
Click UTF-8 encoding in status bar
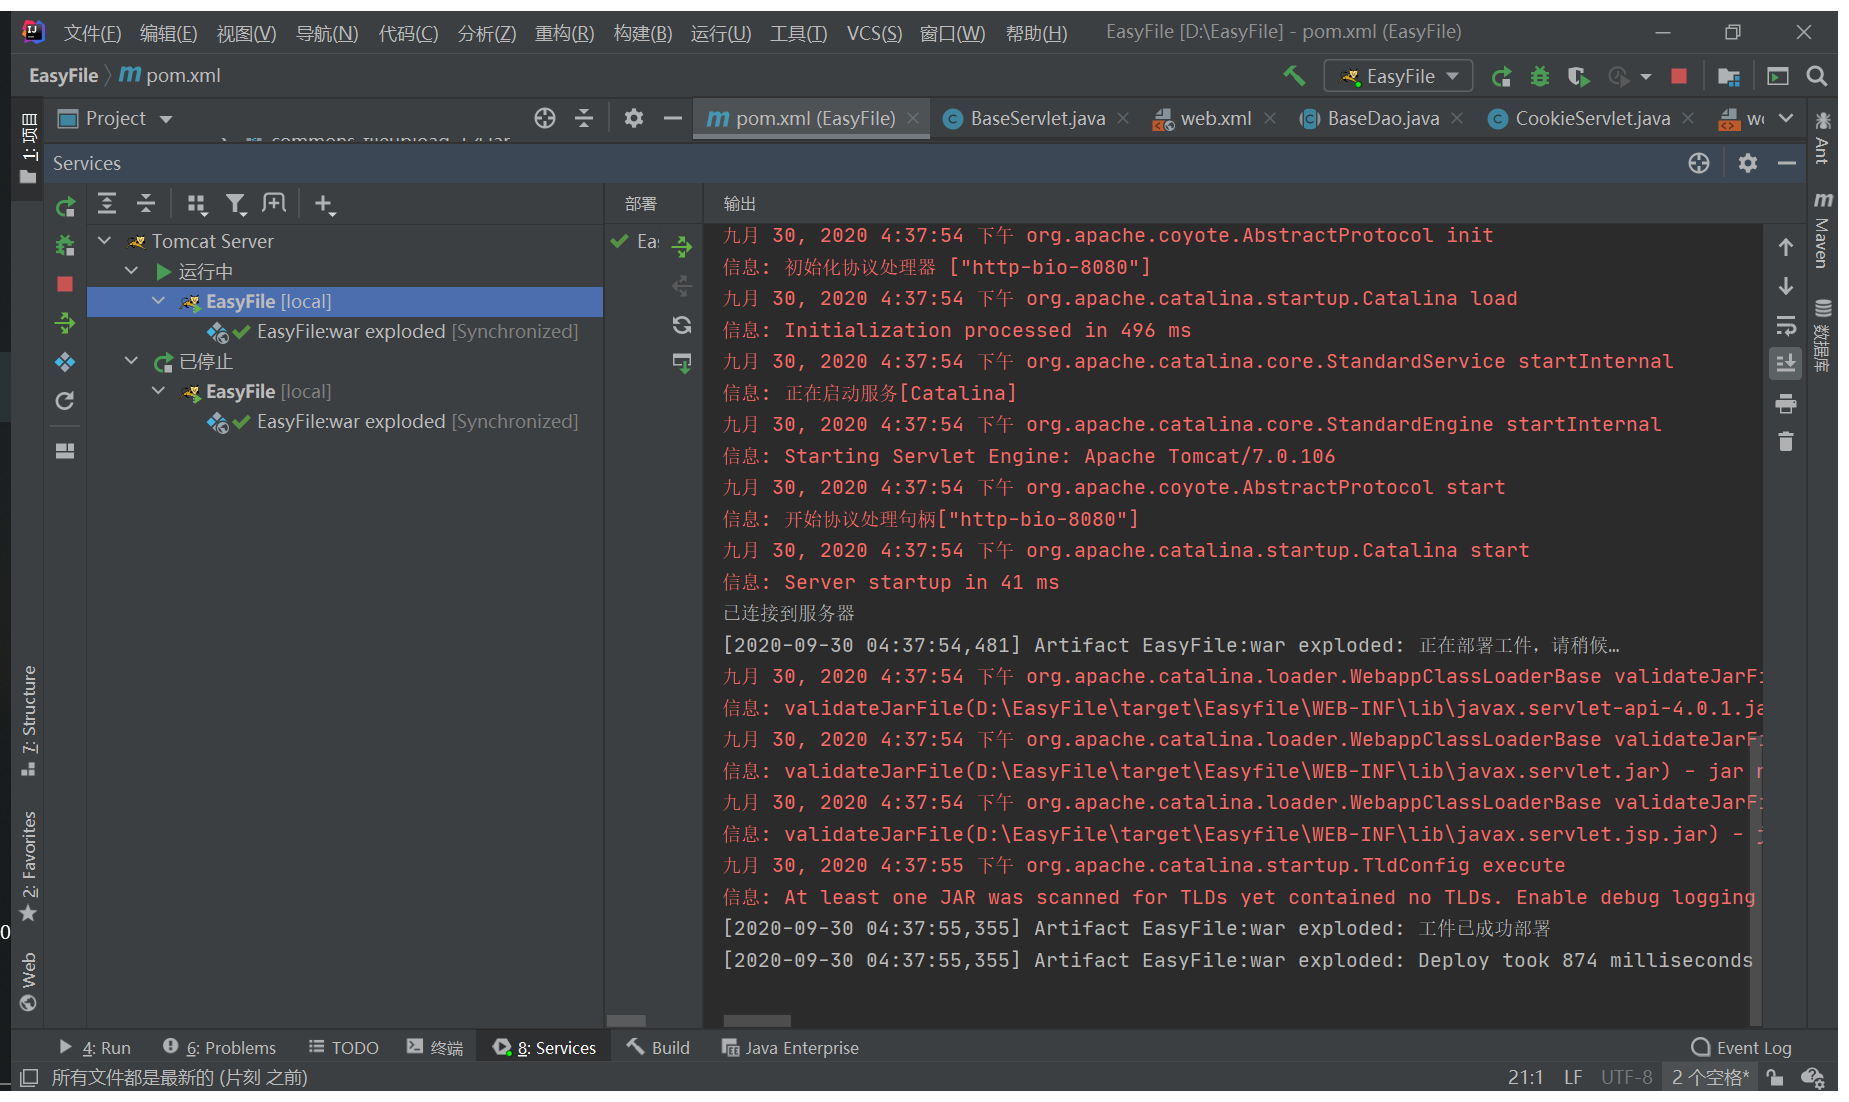coord(1626,1077)
